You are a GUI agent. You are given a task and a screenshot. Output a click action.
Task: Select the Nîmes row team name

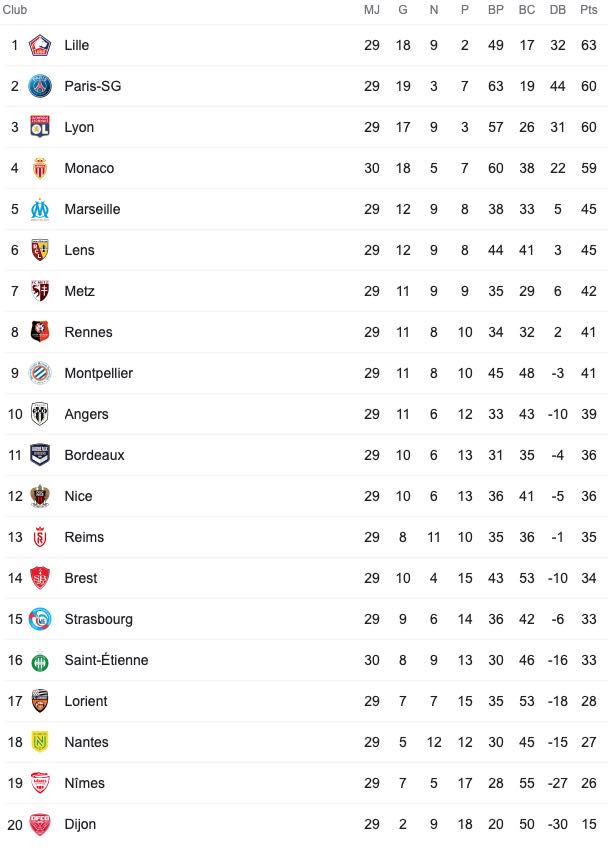pyautogui.click(x=84, y=783)
